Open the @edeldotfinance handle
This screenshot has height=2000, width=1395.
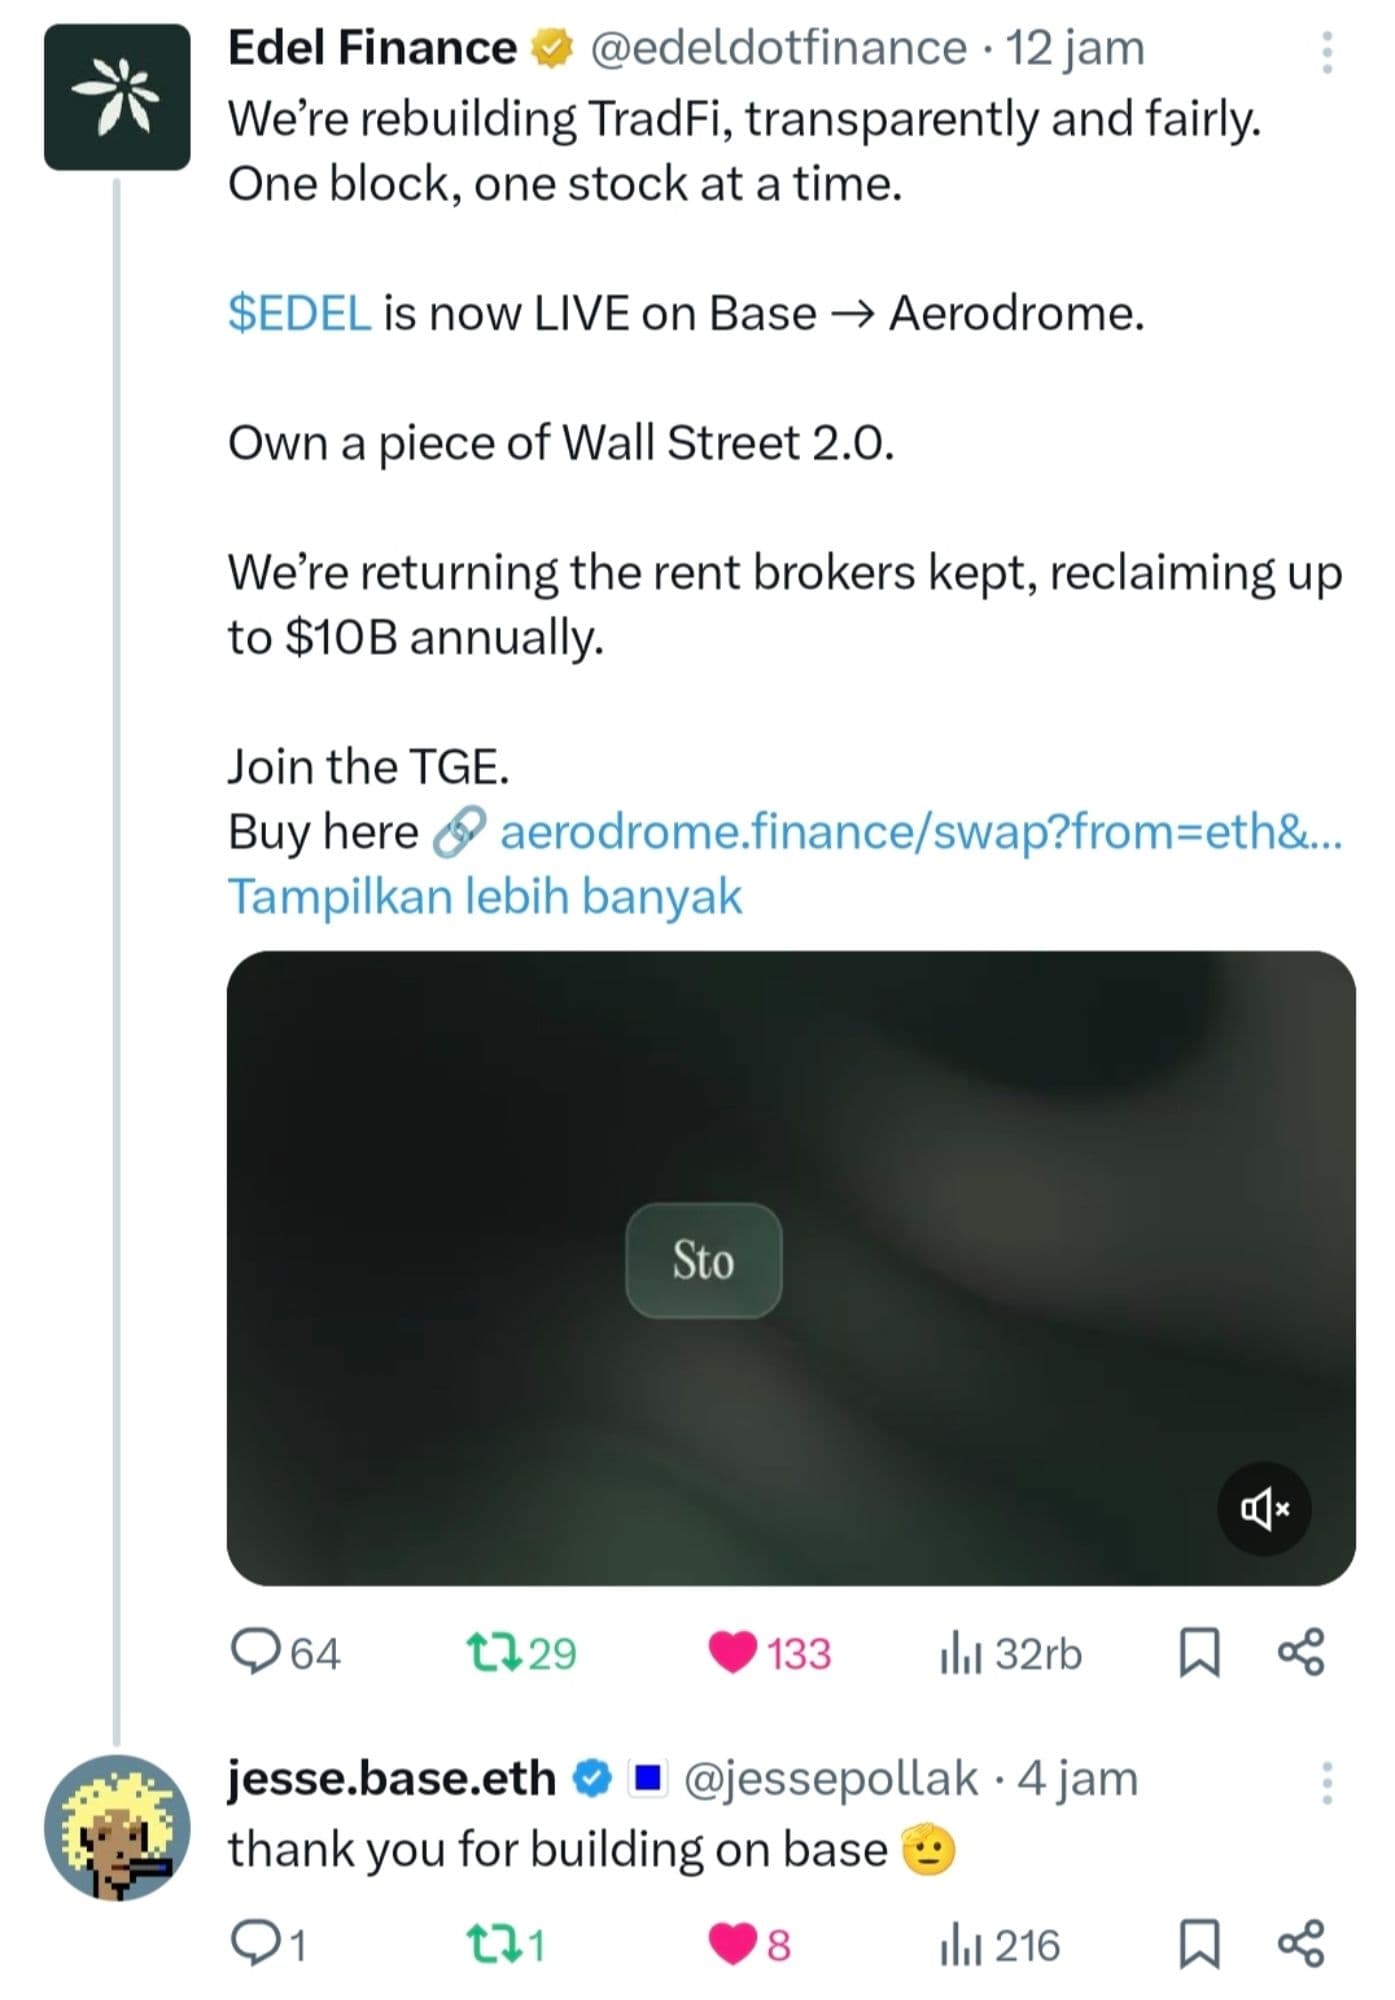pyautogui.click(x=778, y=48)
